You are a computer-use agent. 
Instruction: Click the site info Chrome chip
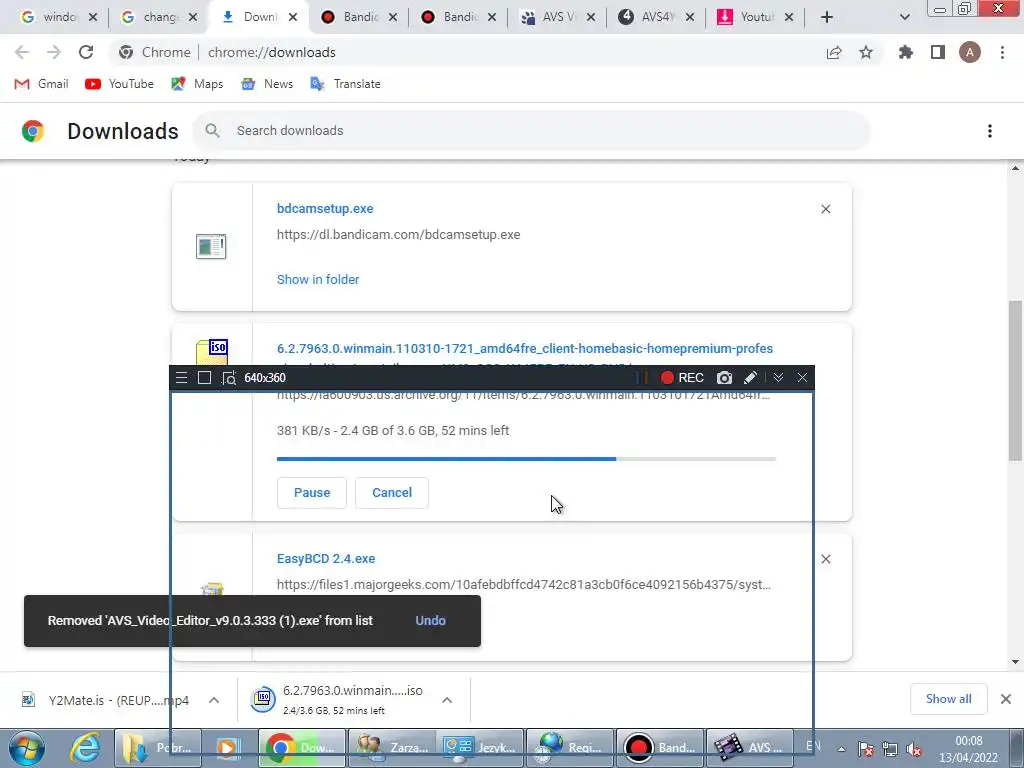[155, 52]
